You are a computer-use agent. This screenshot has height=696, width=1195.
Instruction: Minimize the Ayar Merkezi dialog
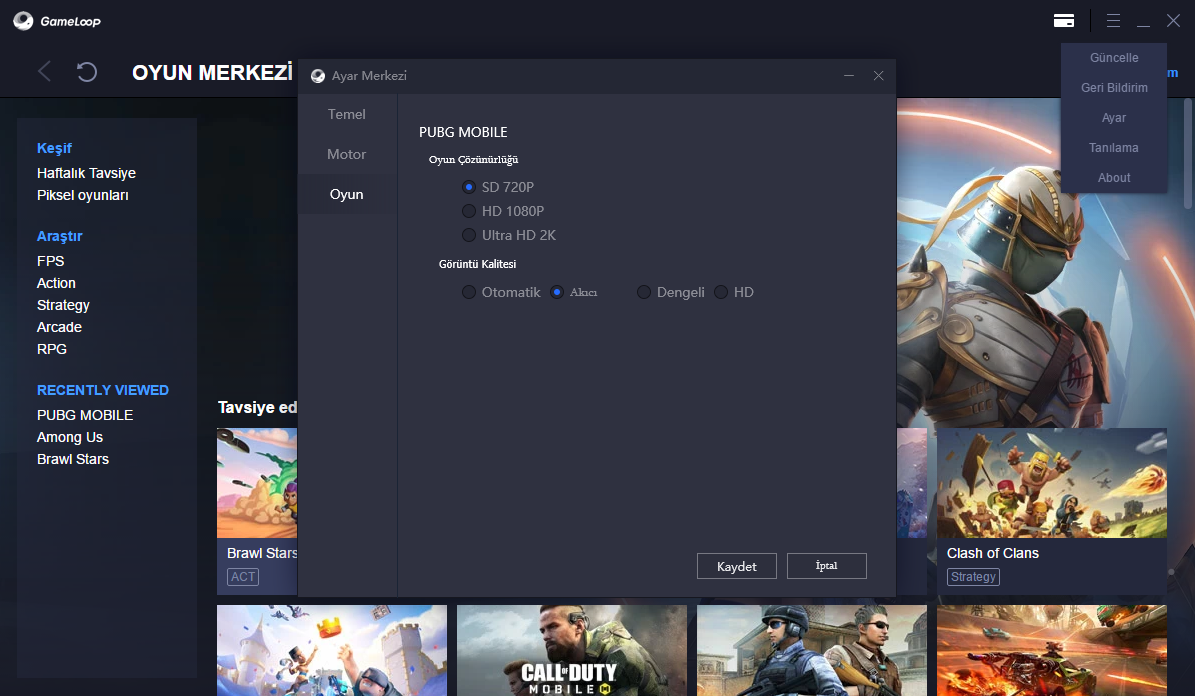tap(849, 75)
